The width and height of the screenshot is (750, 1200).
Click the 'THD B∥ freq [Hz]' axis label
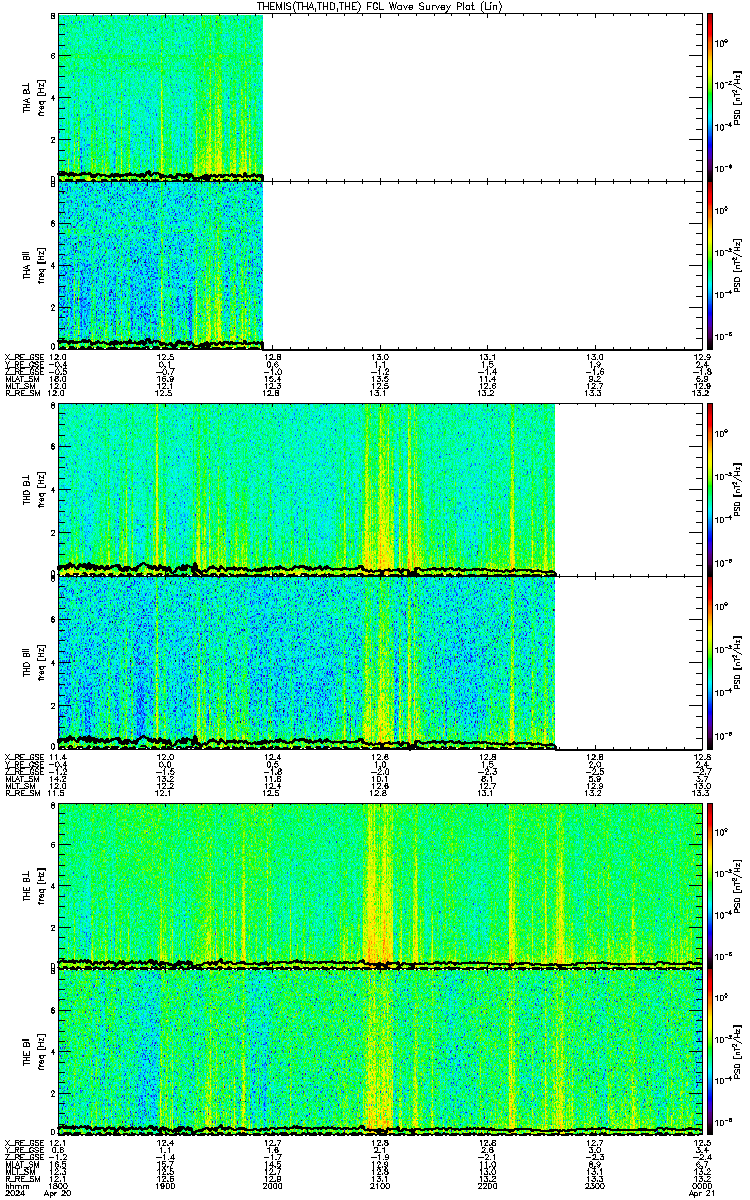pyautogui.click(x=33, y=662)
